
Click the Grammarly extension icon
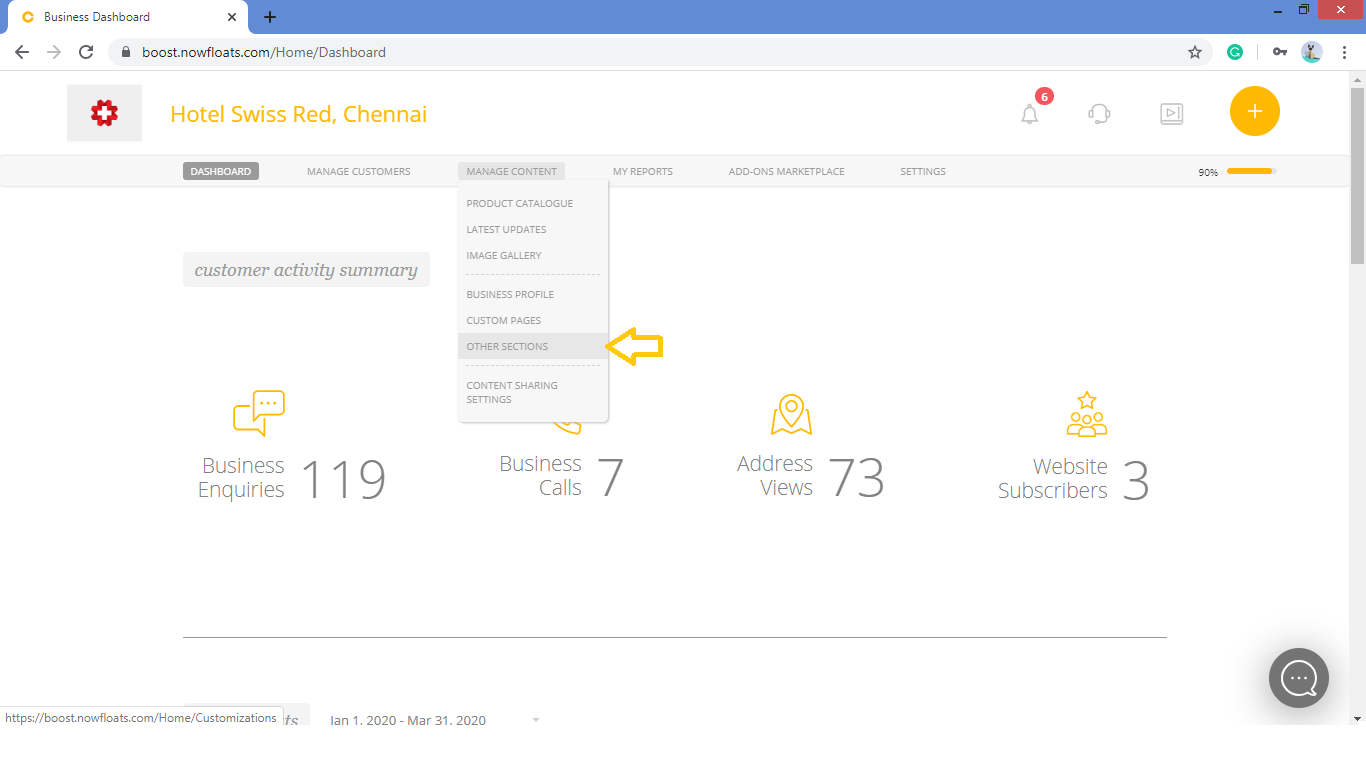click(x=1235, y=52)
